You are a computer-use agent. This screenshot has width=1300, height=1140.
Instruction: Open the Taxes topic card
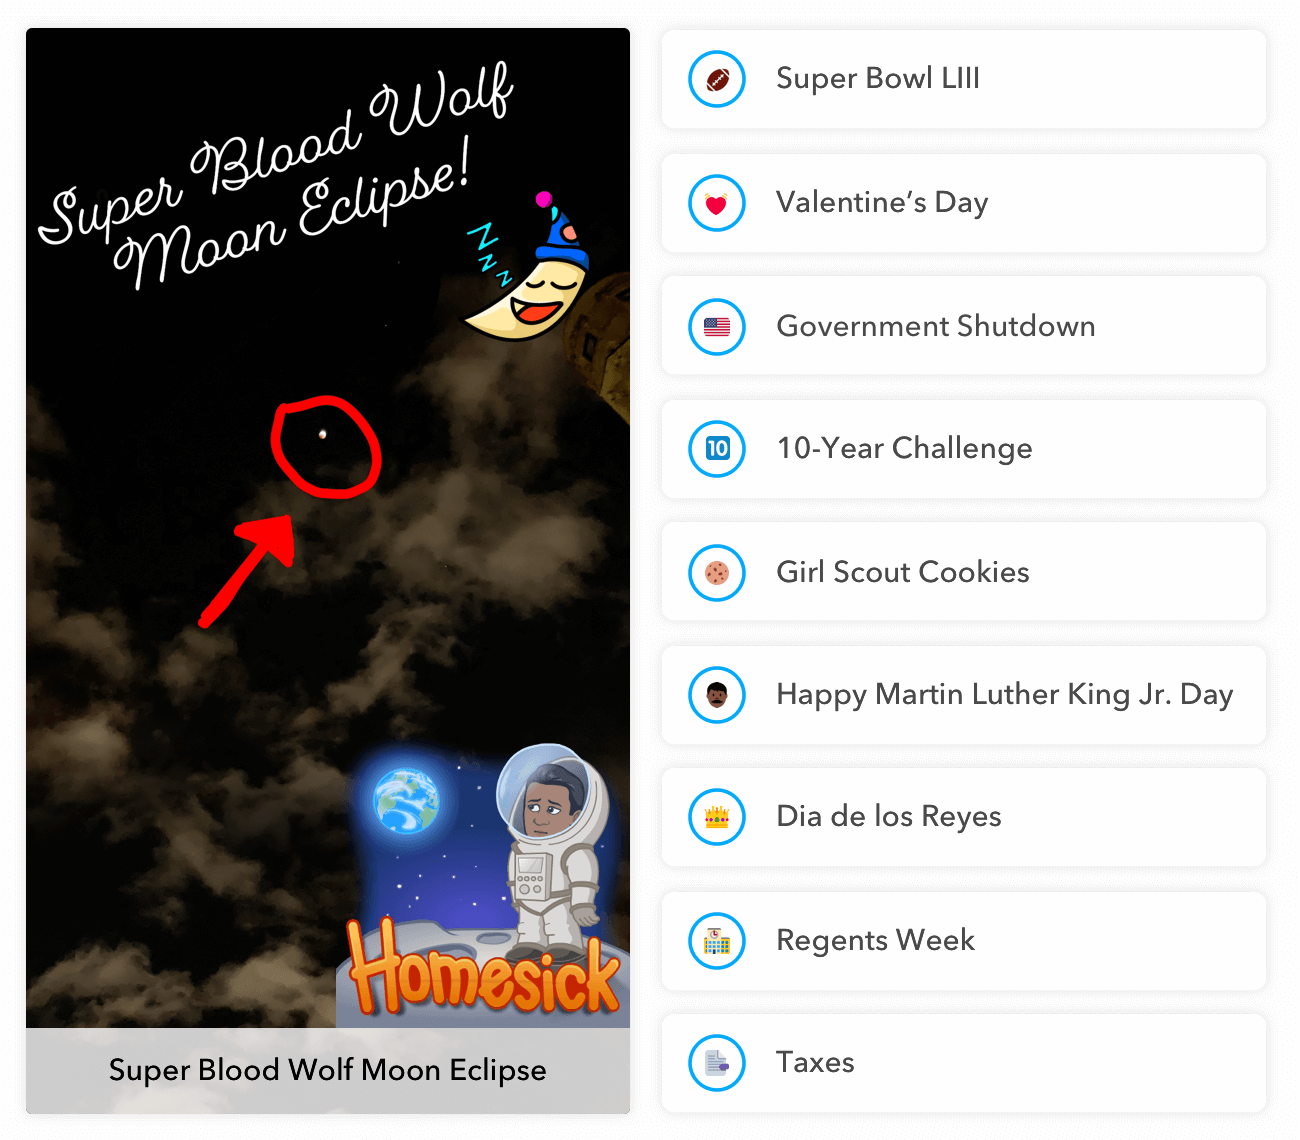964,1063
